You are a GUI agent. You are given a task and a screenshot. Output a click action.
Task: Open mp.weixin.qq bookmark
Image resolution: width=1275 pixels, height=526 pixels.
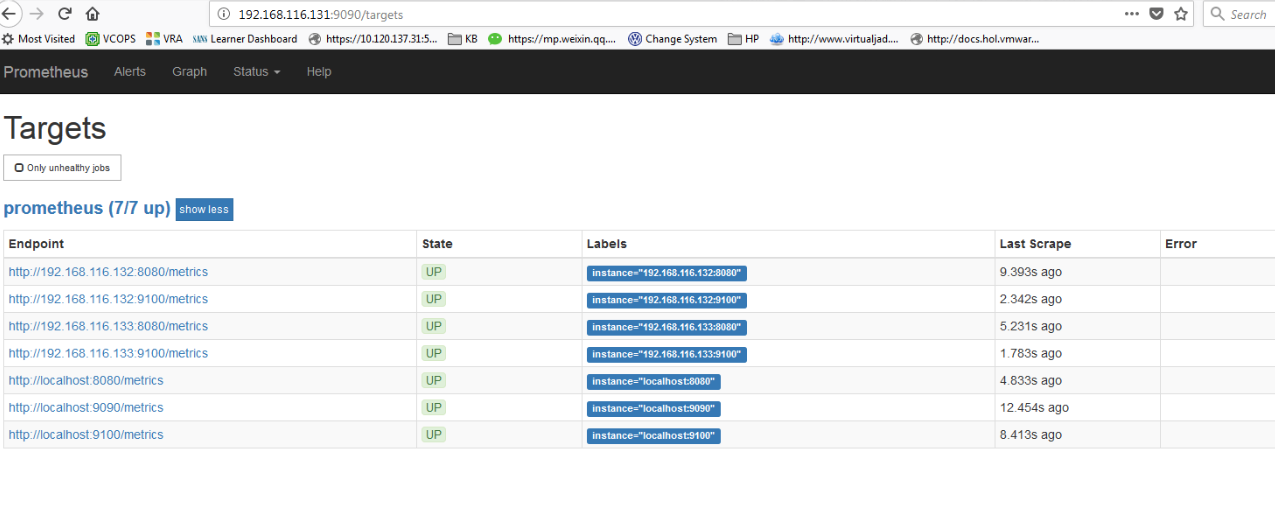tap(553, 39)
